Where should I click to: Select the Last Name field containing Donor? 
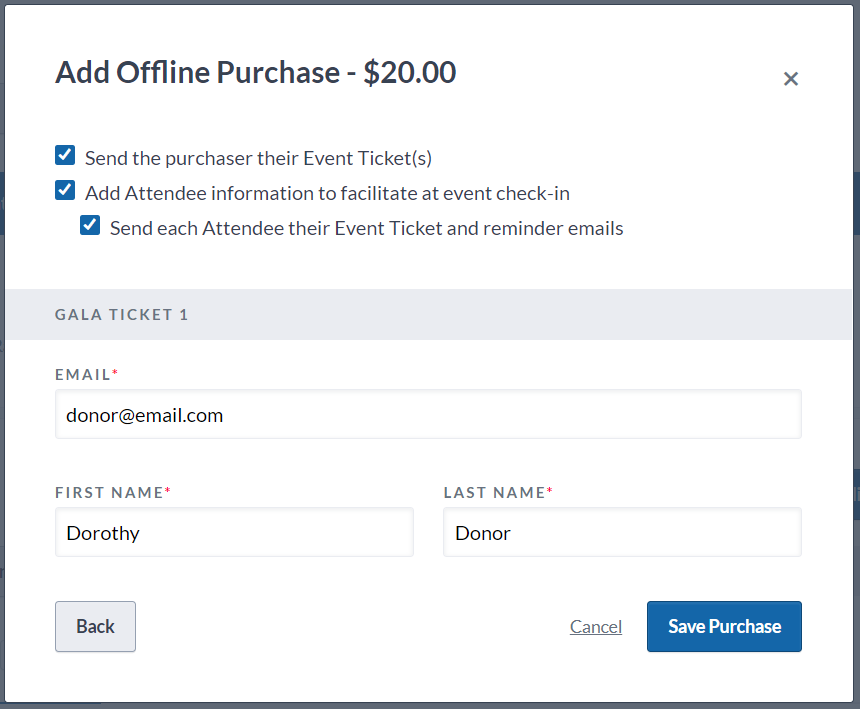pyautogui.click(x=622, y=532)
